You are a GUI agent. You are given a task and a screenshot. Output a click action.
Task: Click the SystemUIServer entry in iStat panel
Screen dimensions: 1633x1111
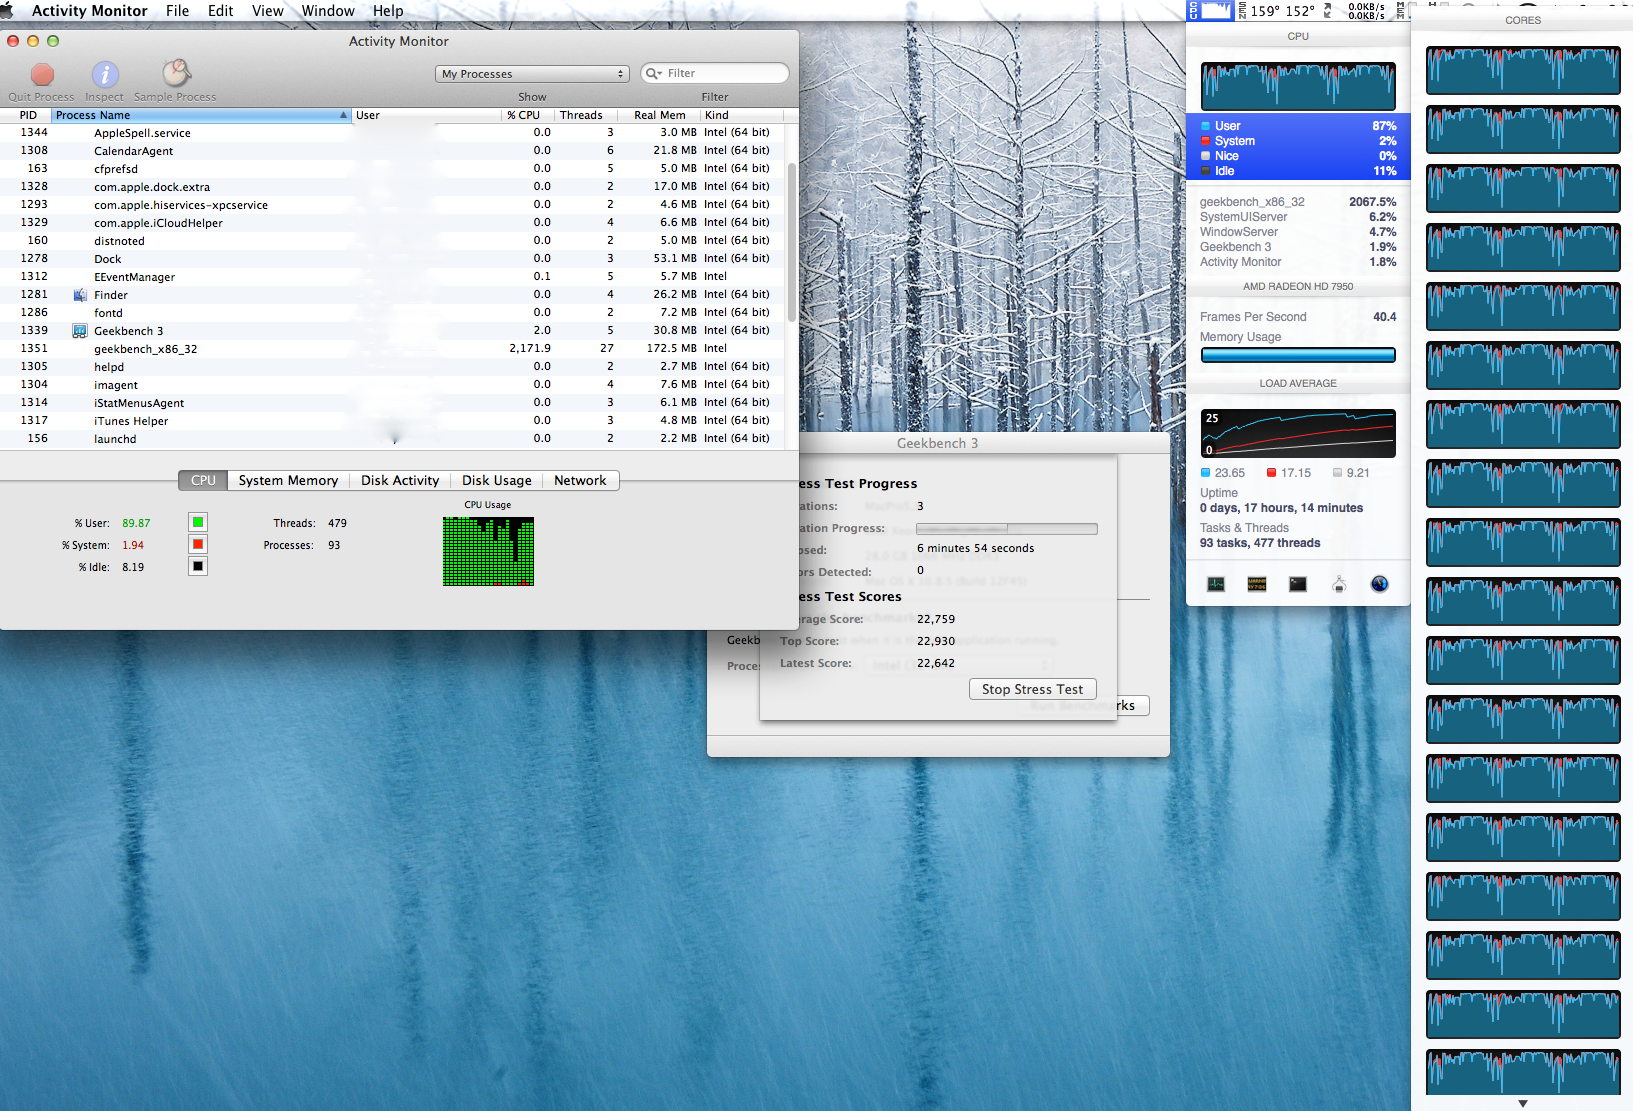pos(1298,217)
